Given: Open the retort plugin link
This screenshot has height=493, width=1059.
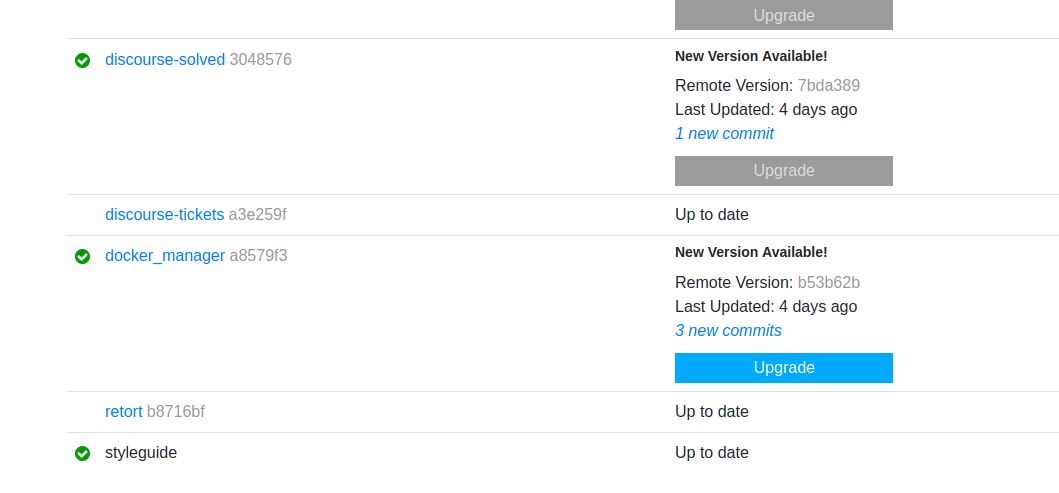Looking at the screenshot, I should point(124,412).
